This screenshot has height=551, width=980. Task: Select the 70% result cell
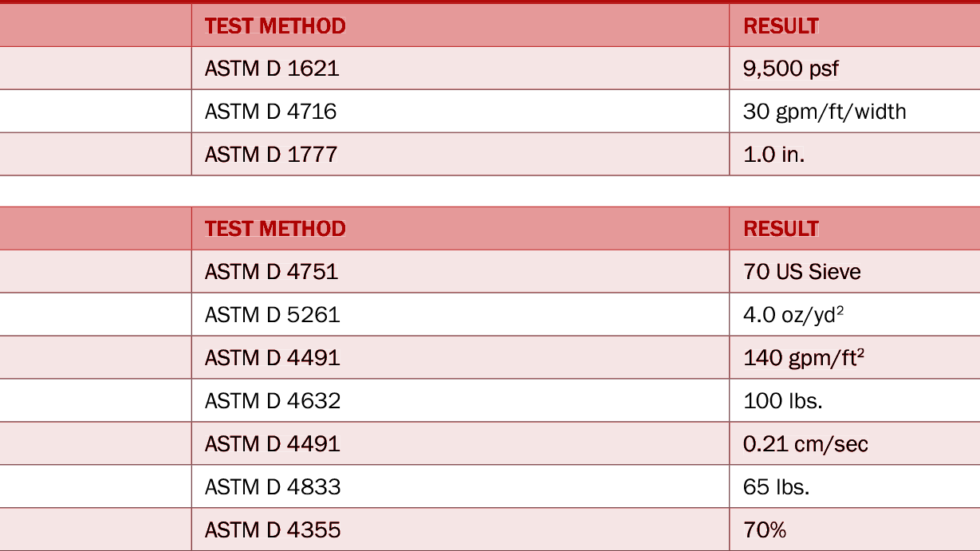[x=765, y=530]
